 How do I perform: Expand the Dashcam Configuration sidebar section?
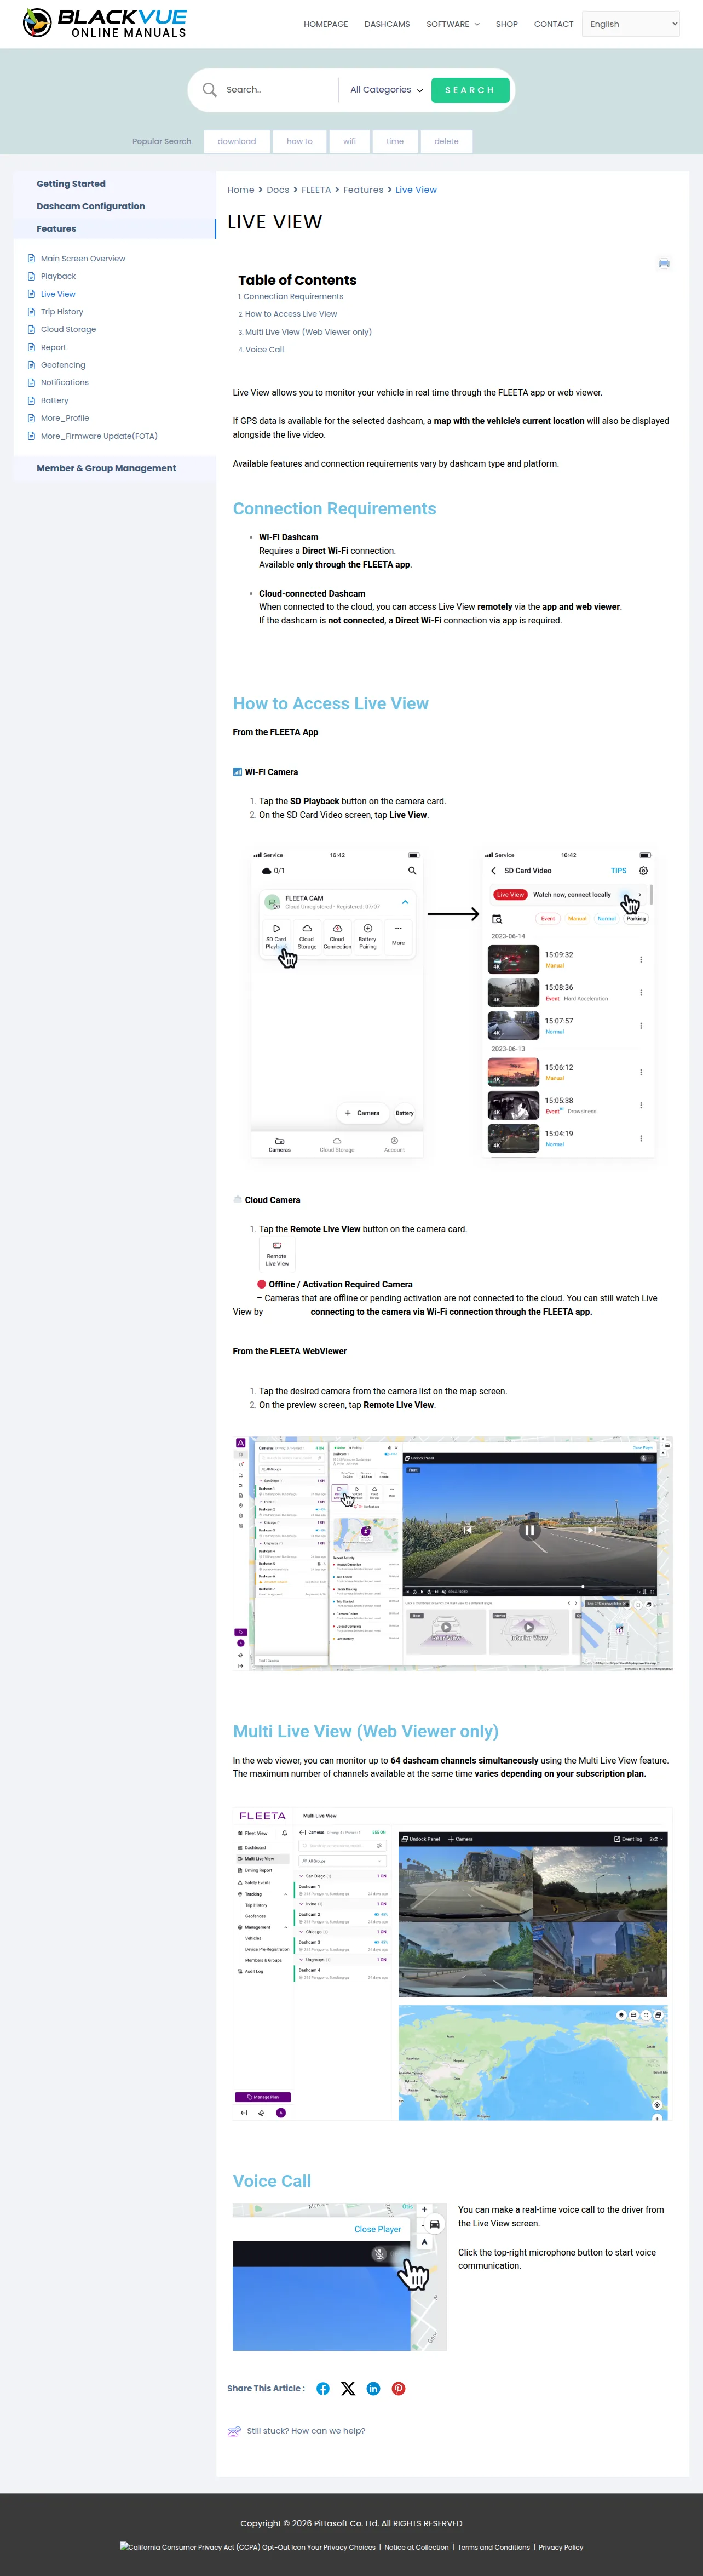point(91,206)
